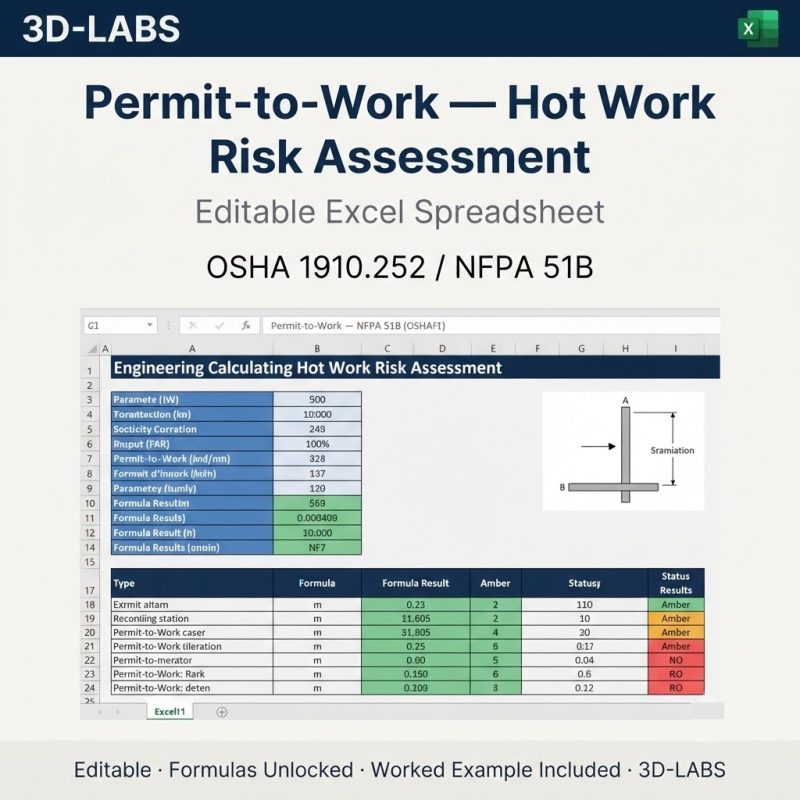
Task: Select cell with value 10:000
Action: (x=317, y=414)
